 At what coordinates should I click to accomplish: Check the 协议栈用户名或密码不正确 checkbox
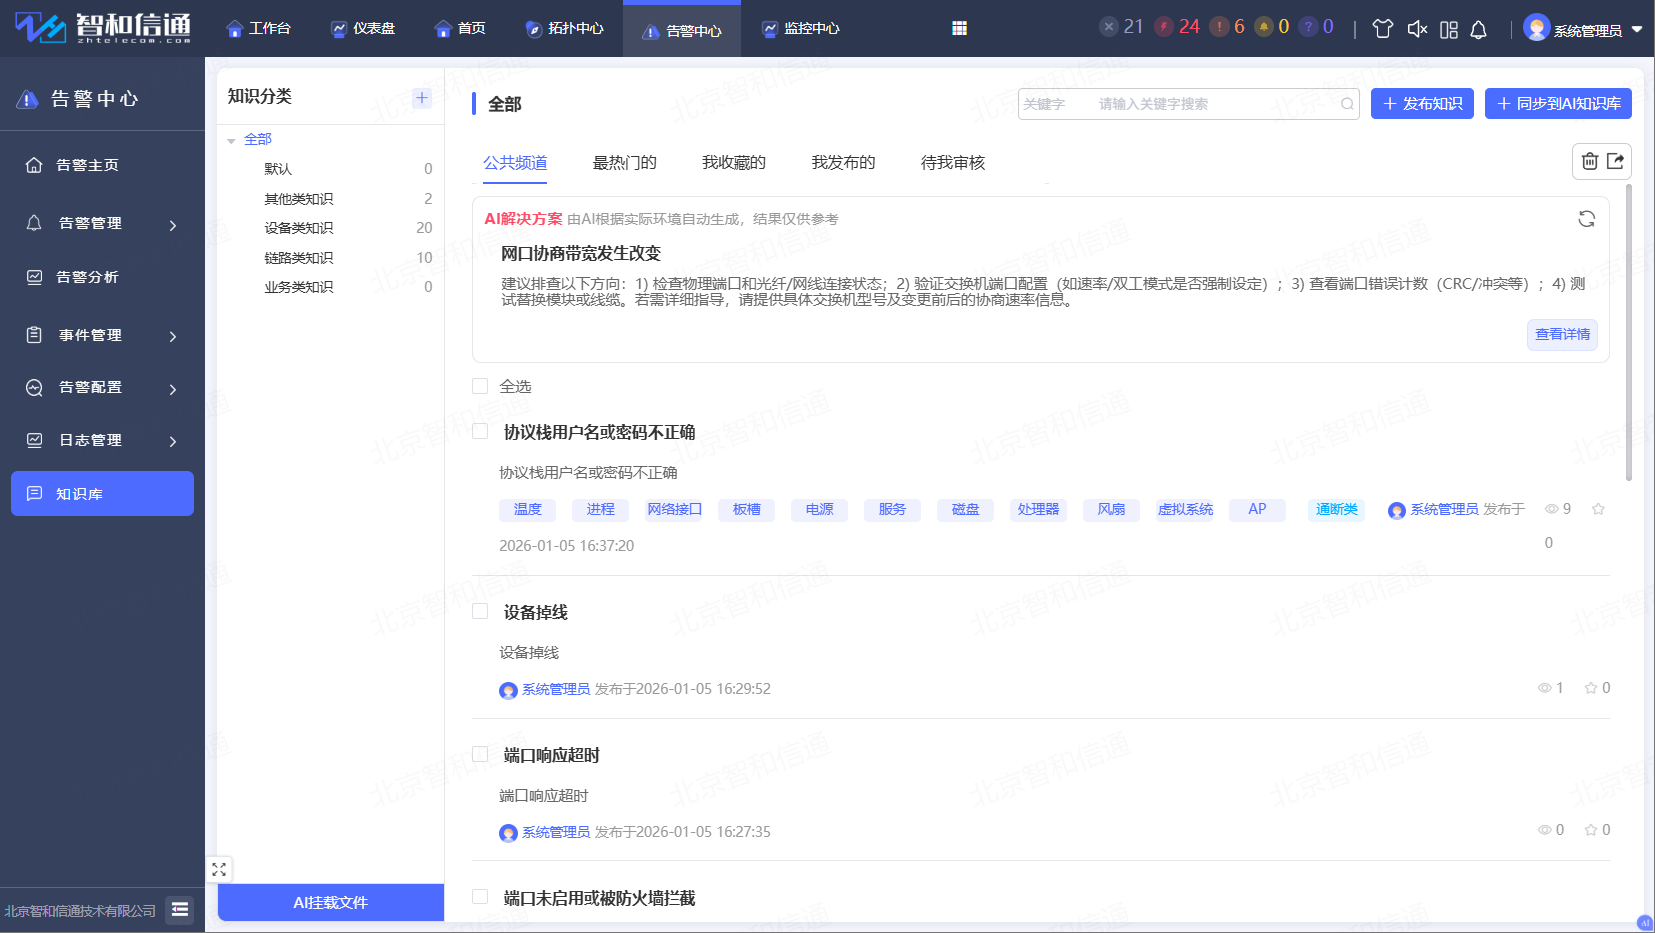480,431
